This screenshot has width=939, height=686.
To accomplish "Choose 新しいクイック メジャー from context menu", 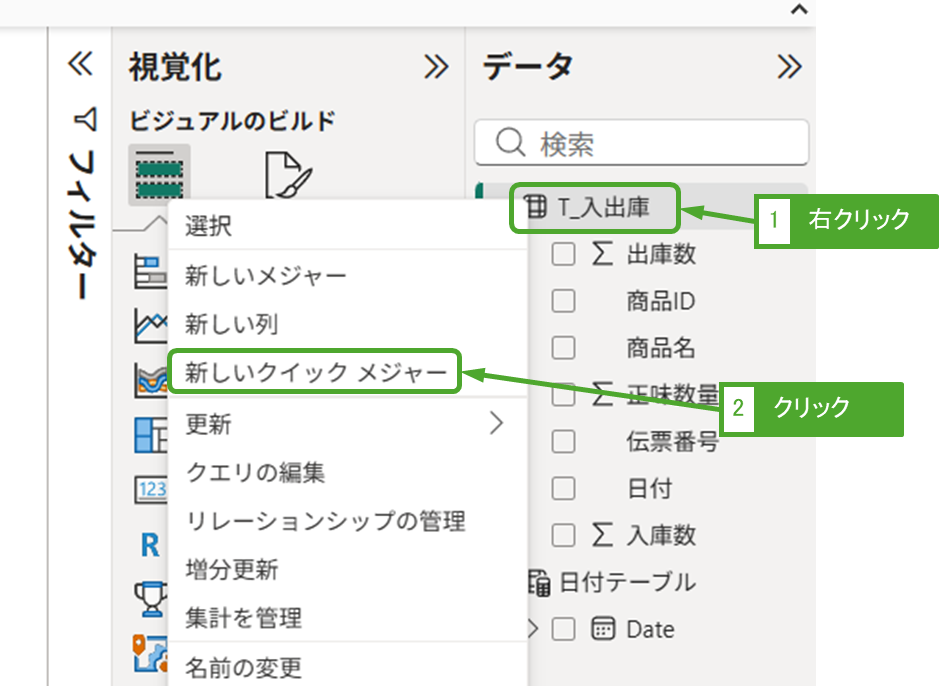I will coord(315,373).
